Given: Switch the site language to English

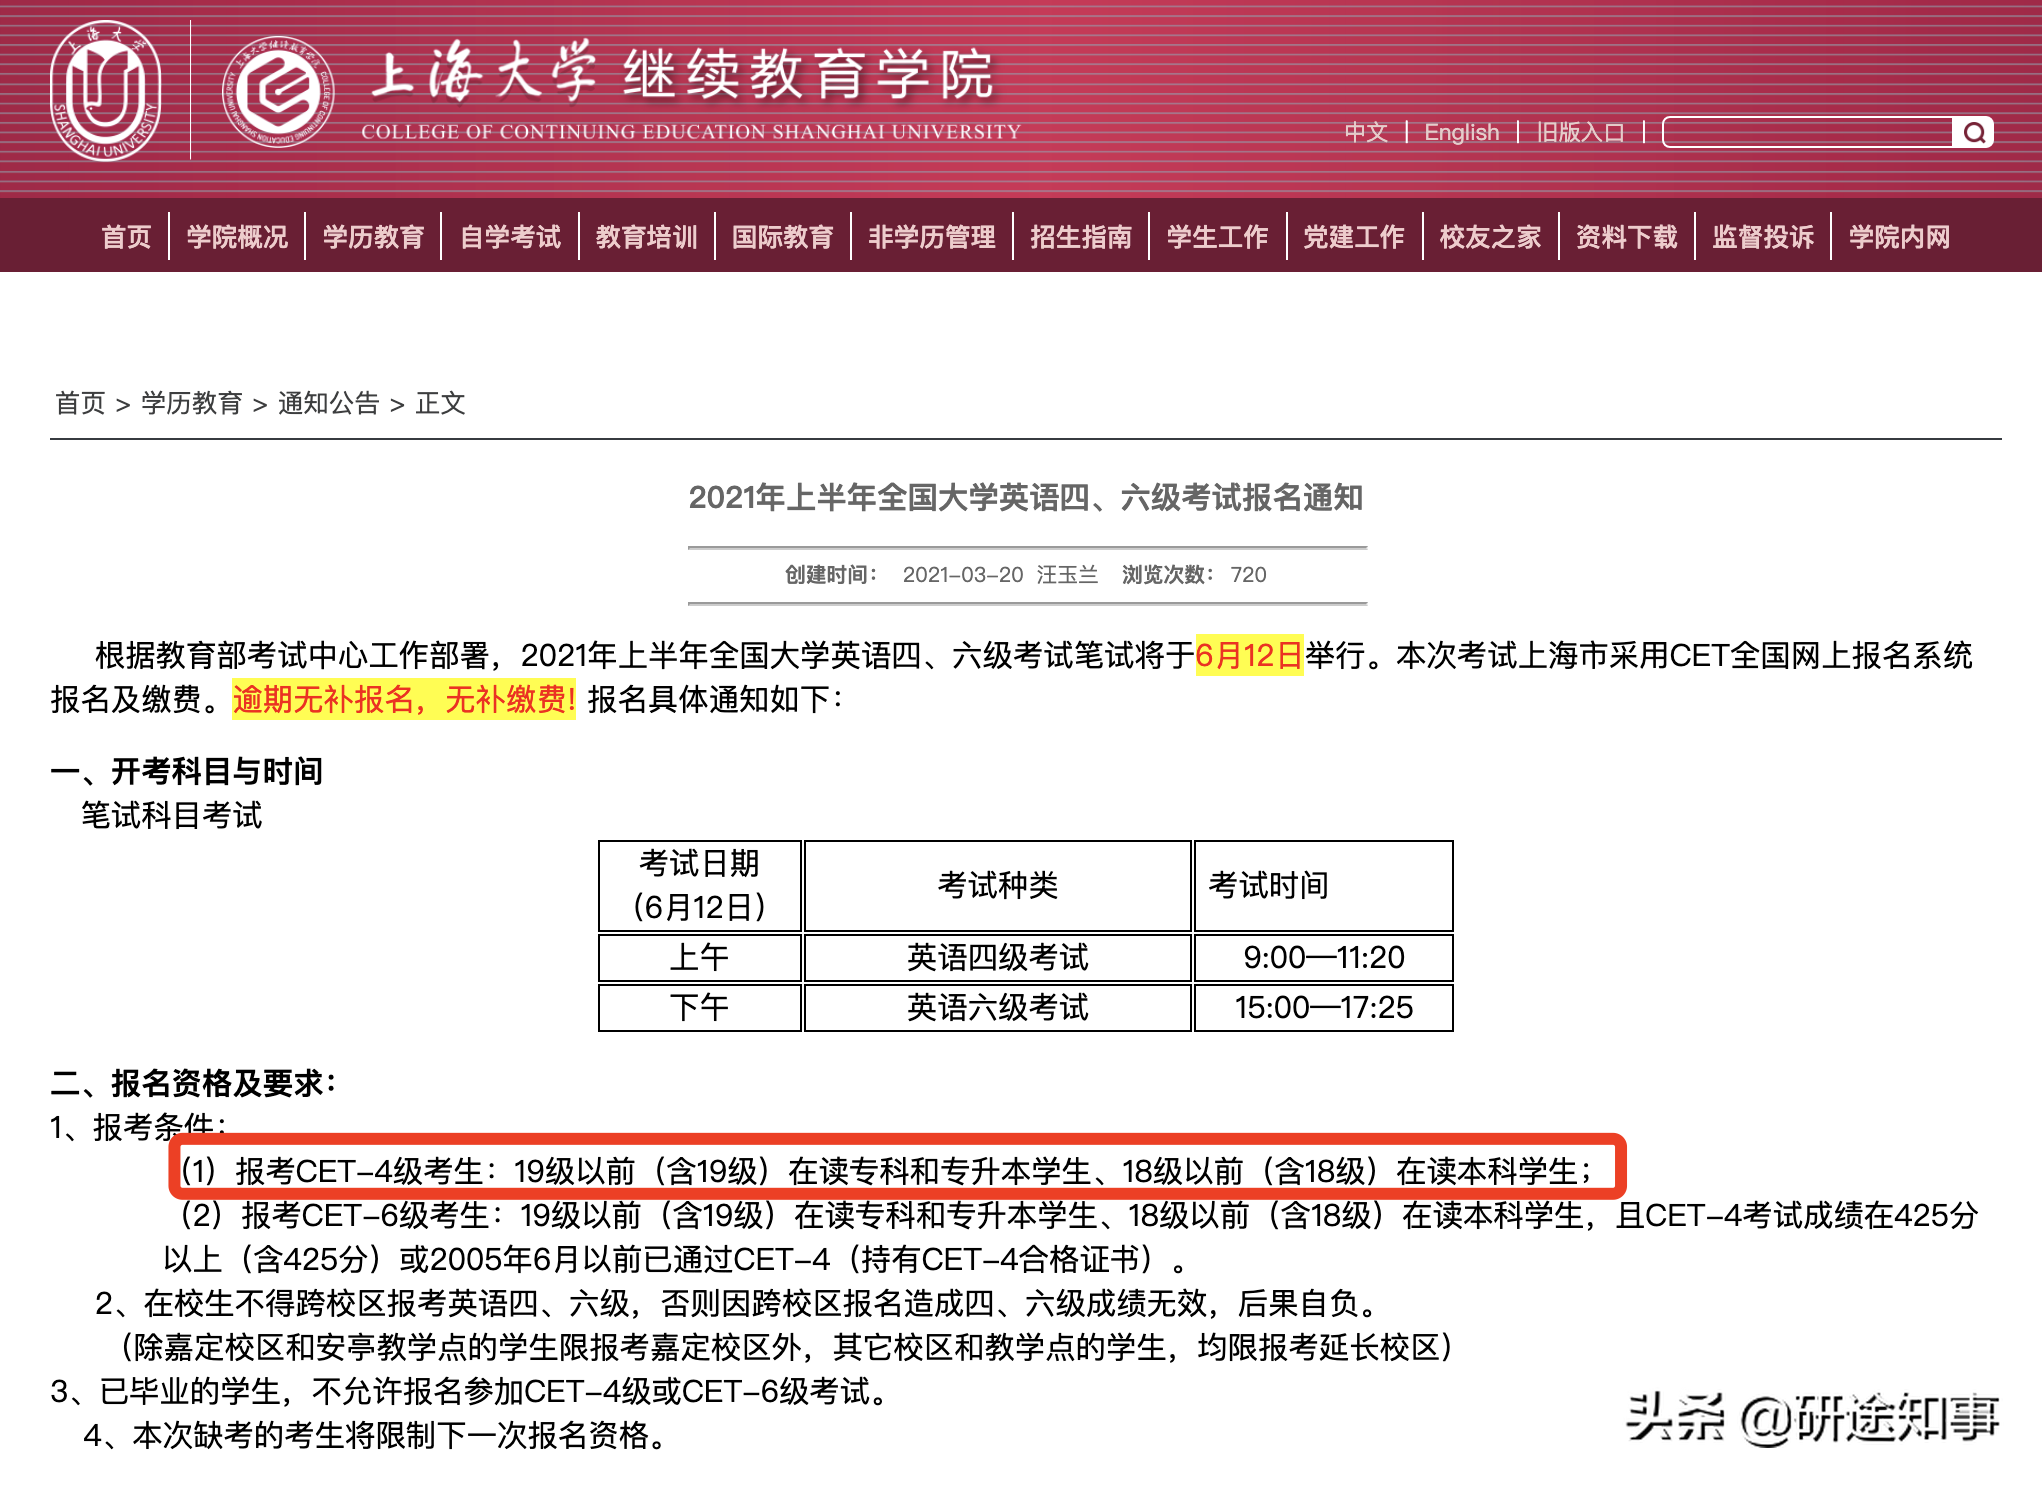Looking at the screenshot, I should pos(1462,133).
